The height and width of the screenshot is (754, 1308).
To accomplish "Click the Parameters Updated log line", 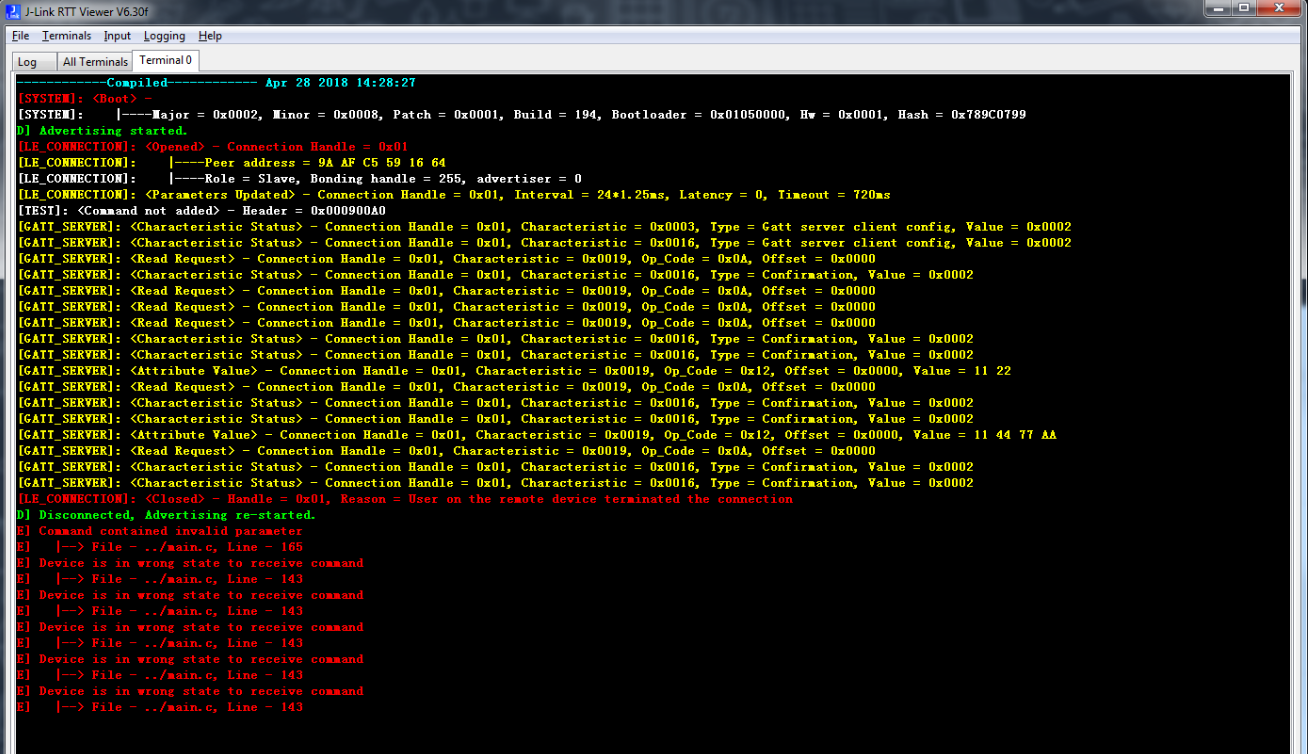I will (454, 195).
